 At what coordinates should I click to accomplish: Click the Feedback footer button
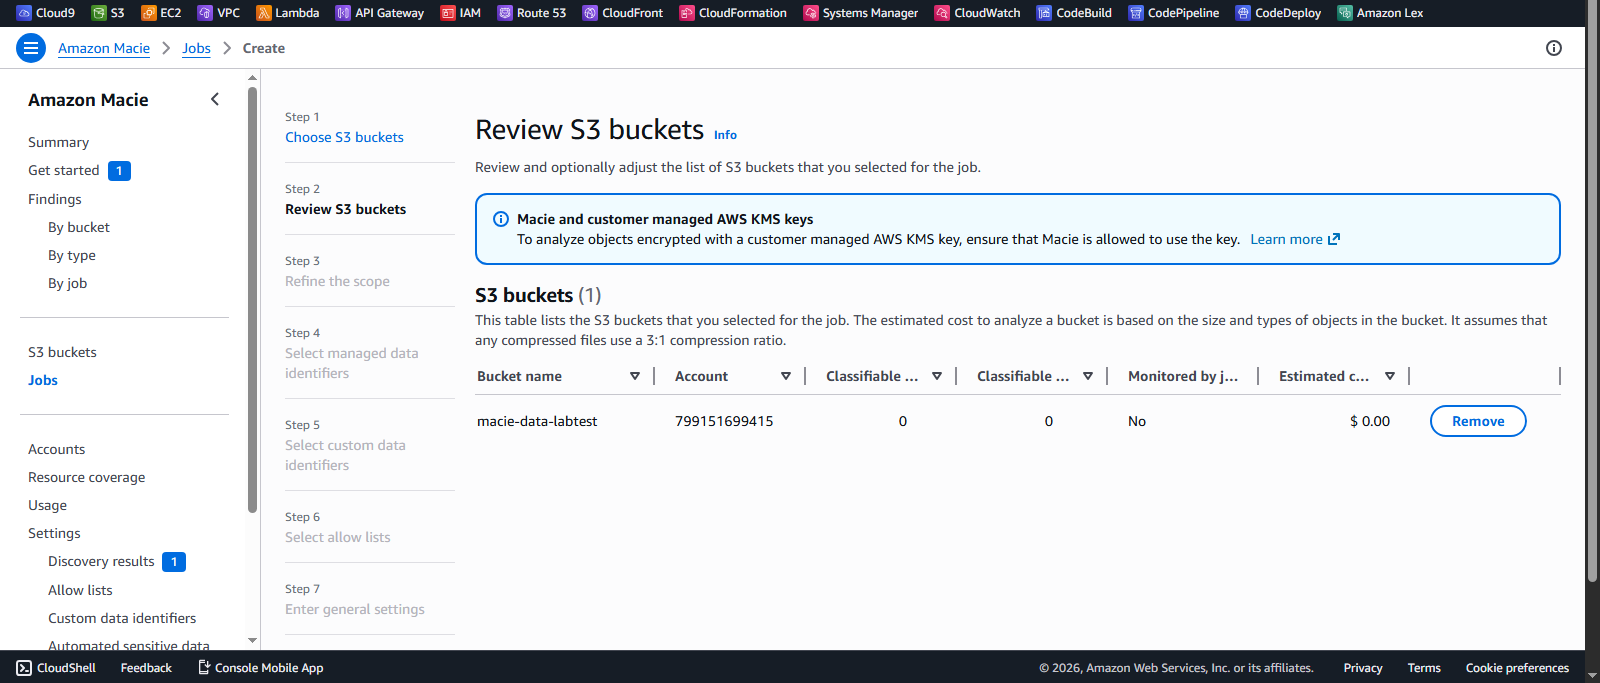point(146,668)
